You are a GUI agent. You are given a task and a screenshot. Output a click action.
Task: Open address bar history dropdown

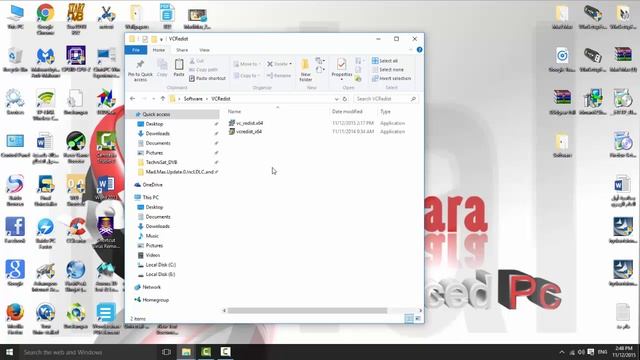click(x=336, y=99)
